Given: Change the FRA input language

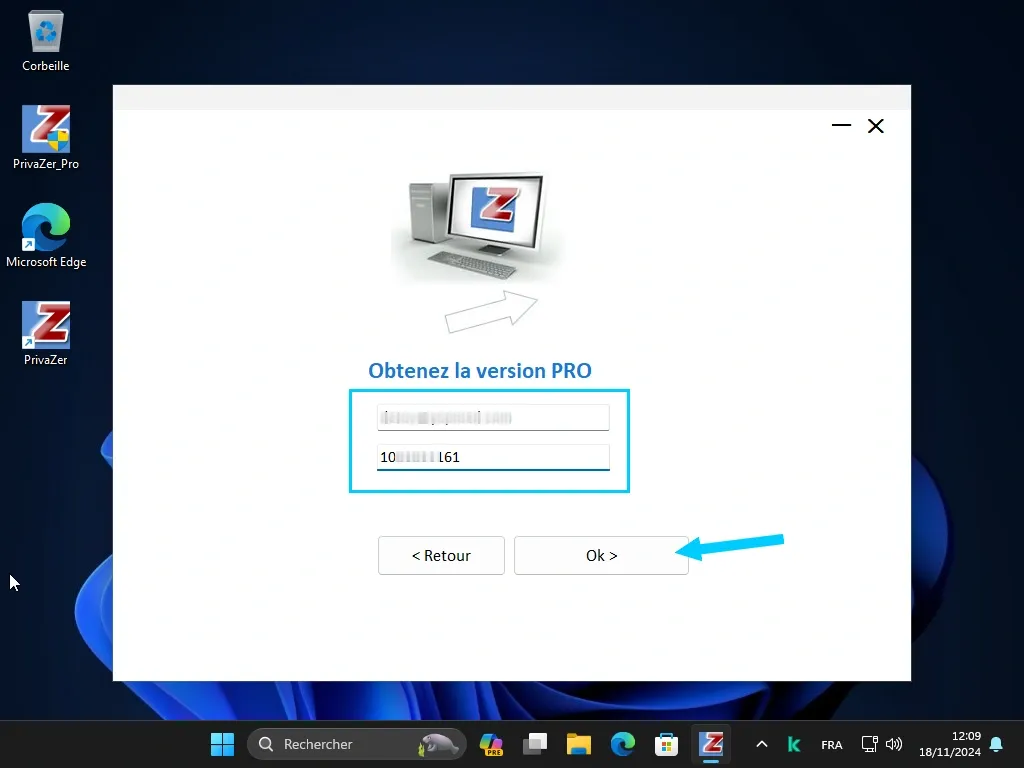Looking at the screenshot, I should [x=831, y=744].
